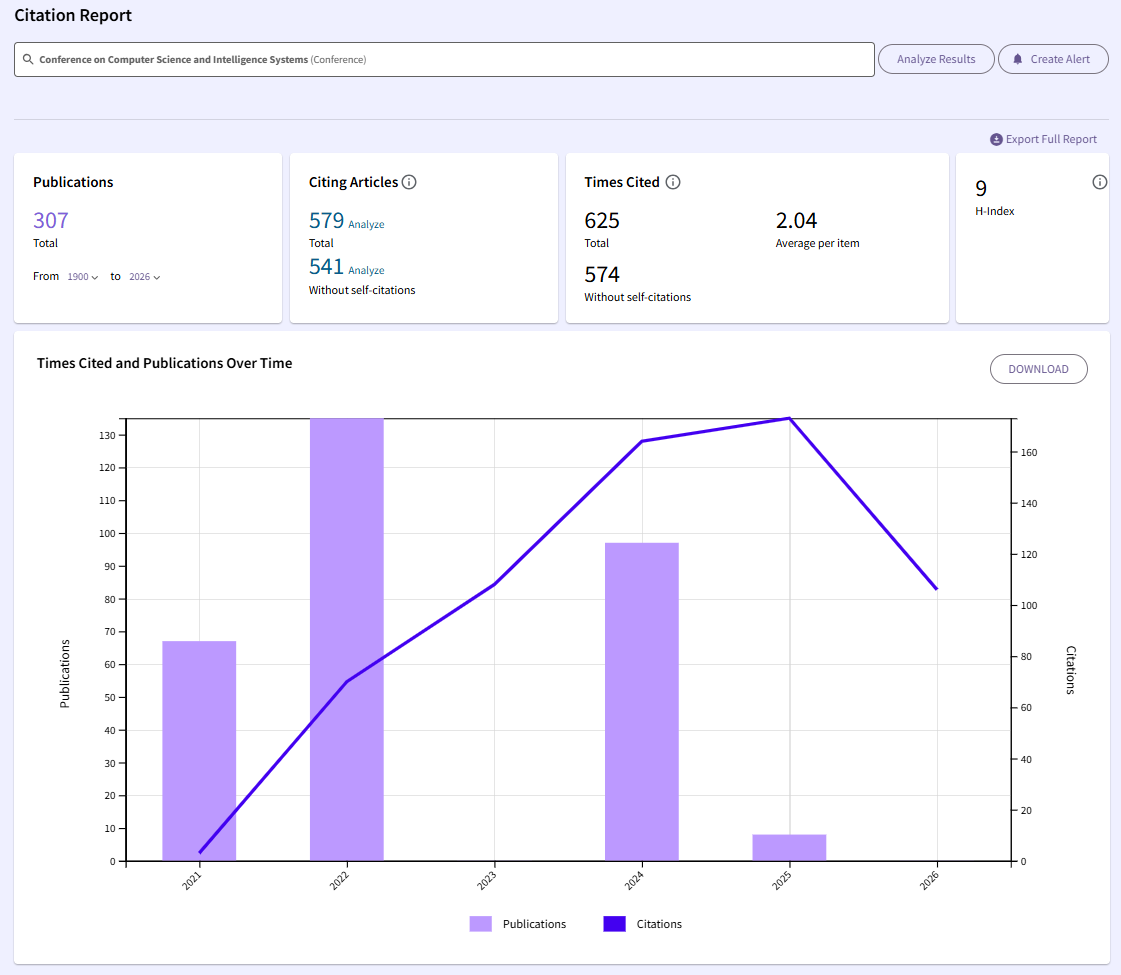The height and width of the screenshot is (975, 1121).
Task: Select the 2022 publications bar
Action: [x=347, y=639]
